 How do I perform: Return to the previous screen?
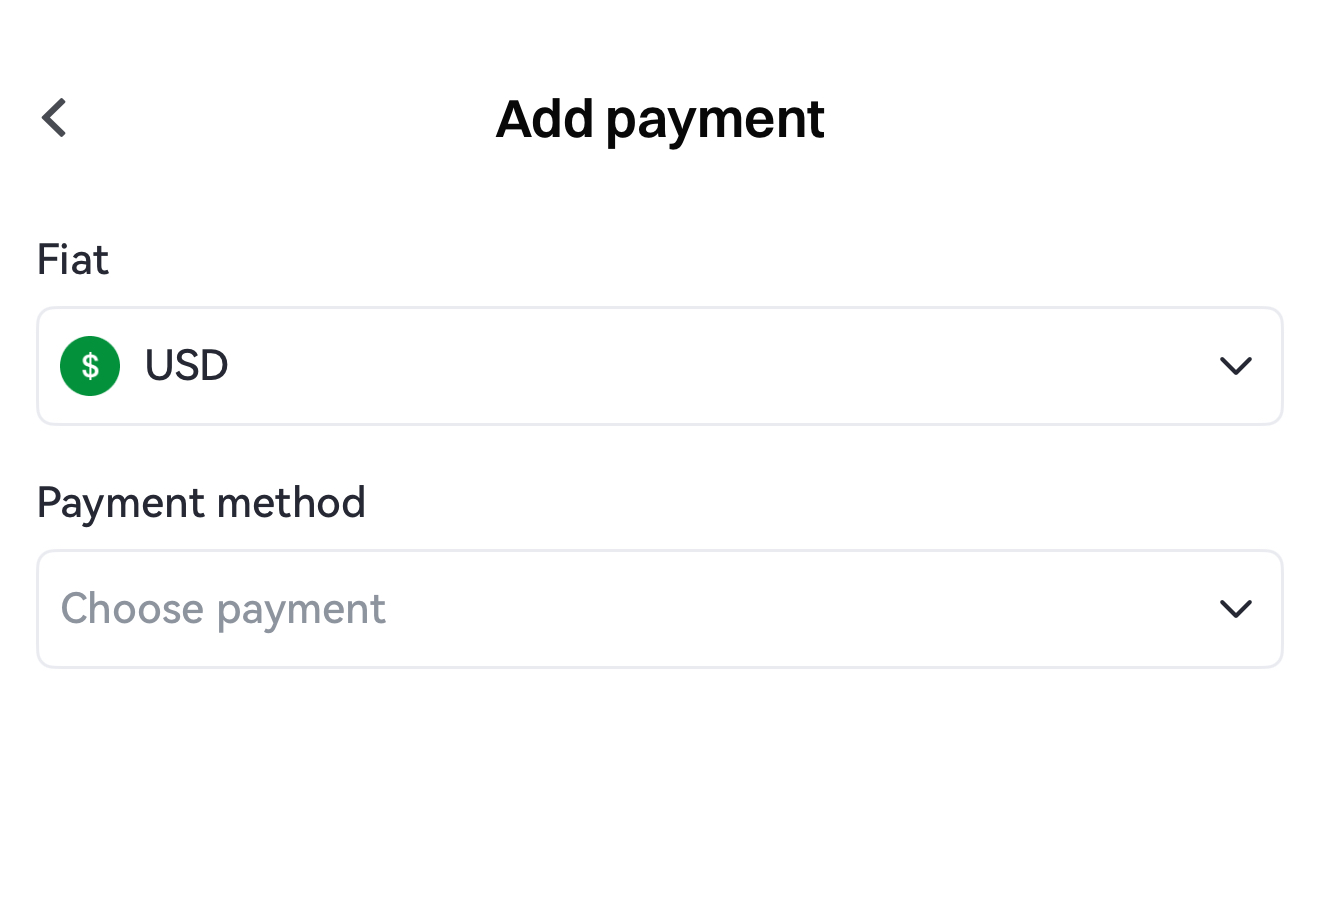tap(55, 118)
